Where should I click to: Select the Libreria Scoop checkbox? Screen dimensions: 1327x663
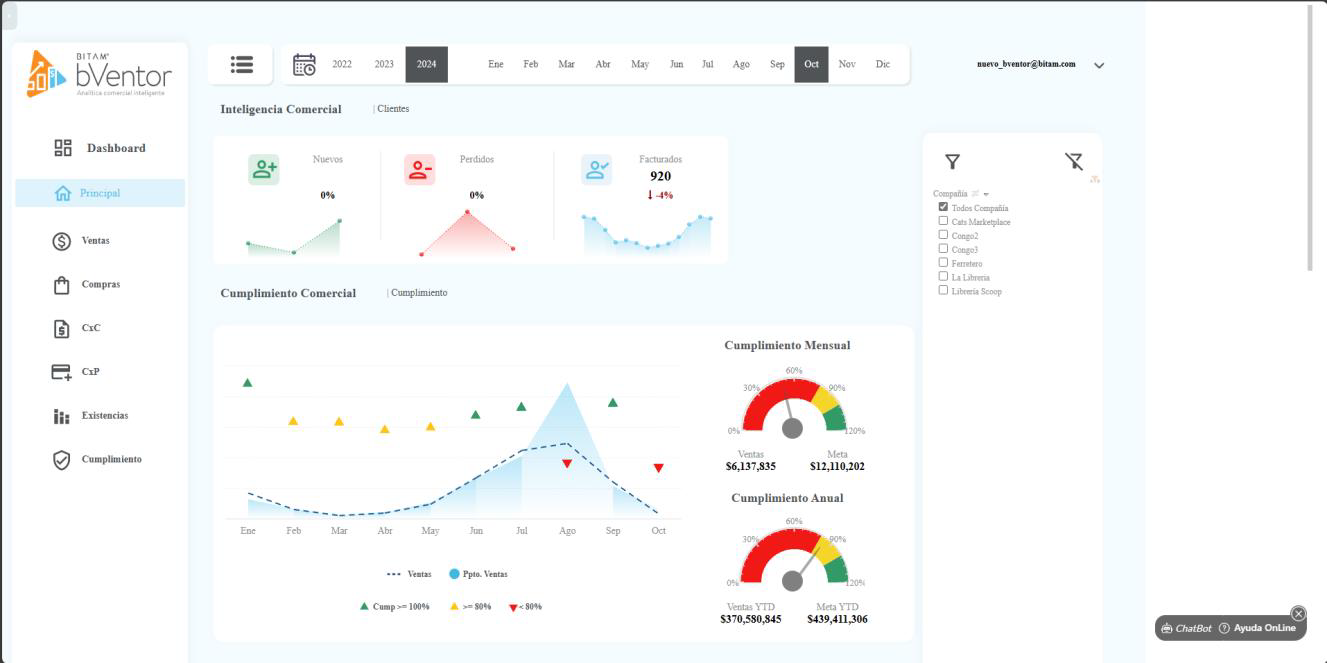tap(943, 290)
